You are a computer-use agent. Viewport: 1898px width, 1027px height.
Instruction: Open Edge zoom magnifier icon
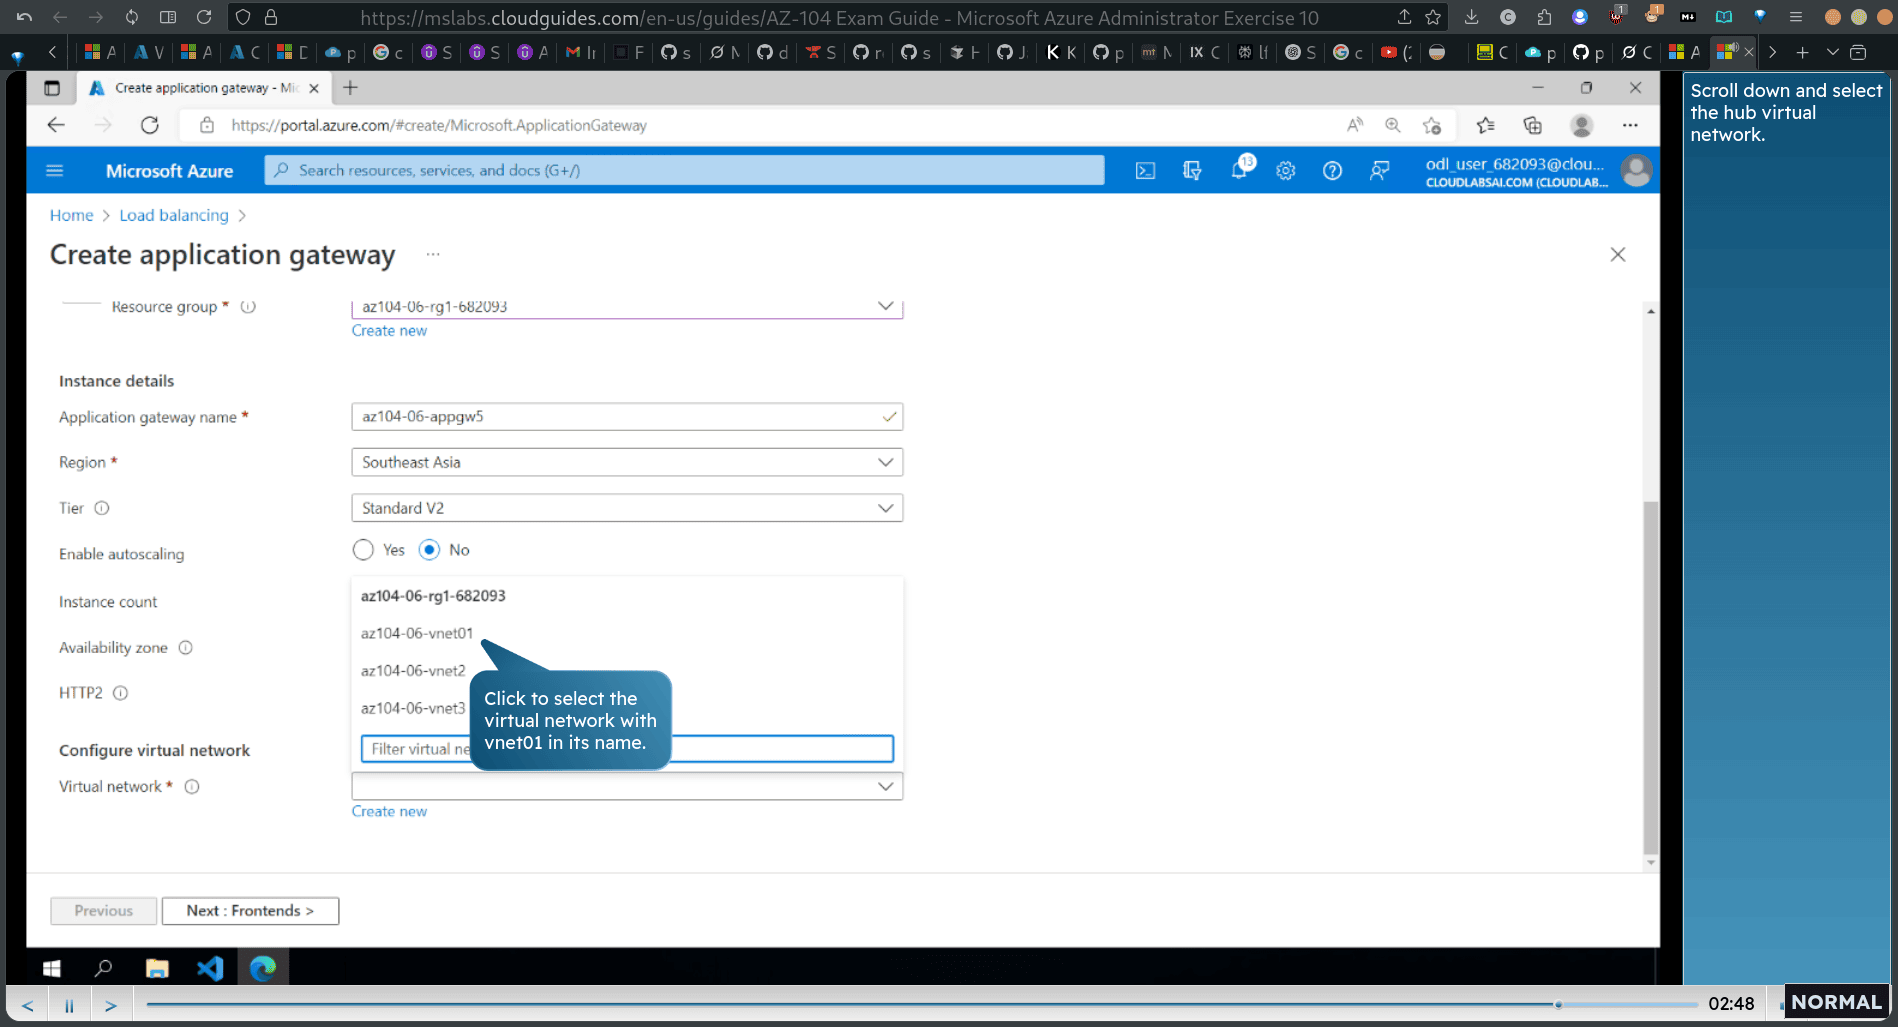(x=1392, y=125)
